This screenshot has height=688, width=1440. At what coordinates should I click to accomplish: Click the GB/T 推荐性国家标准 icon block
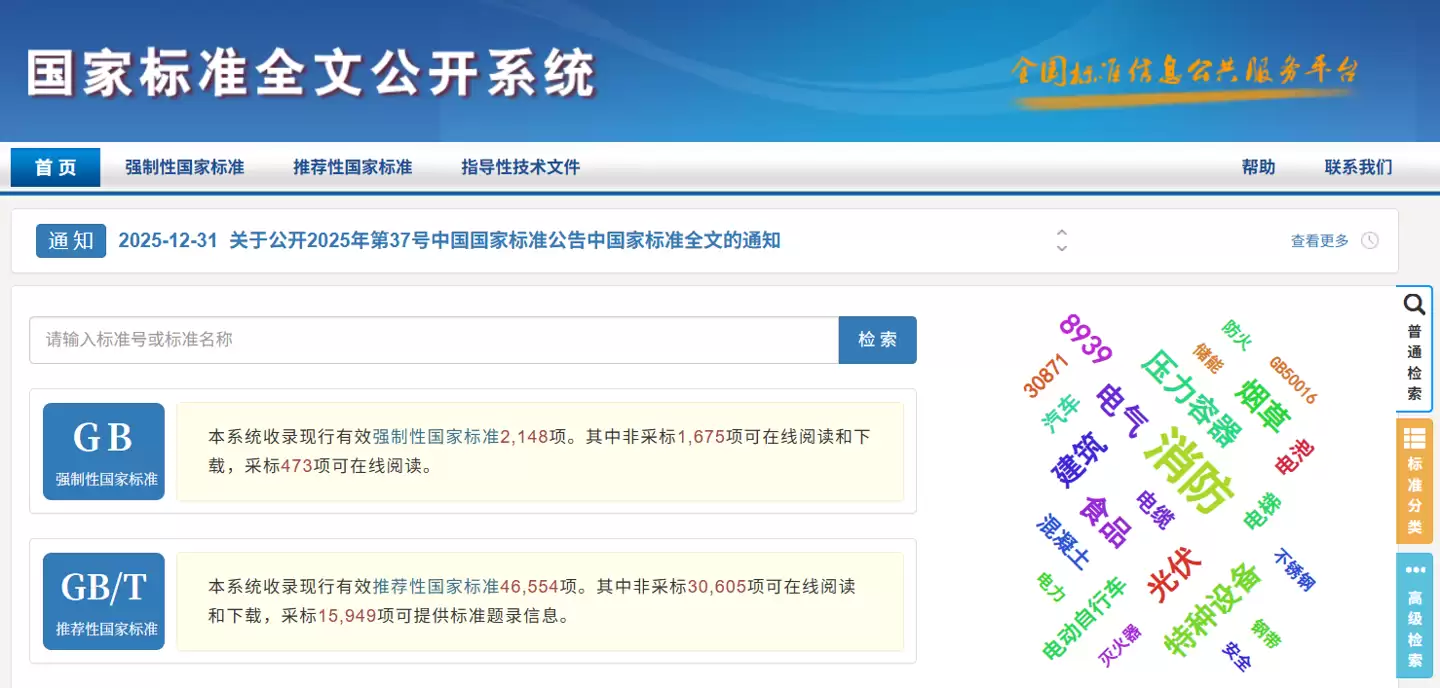(103, 601)
